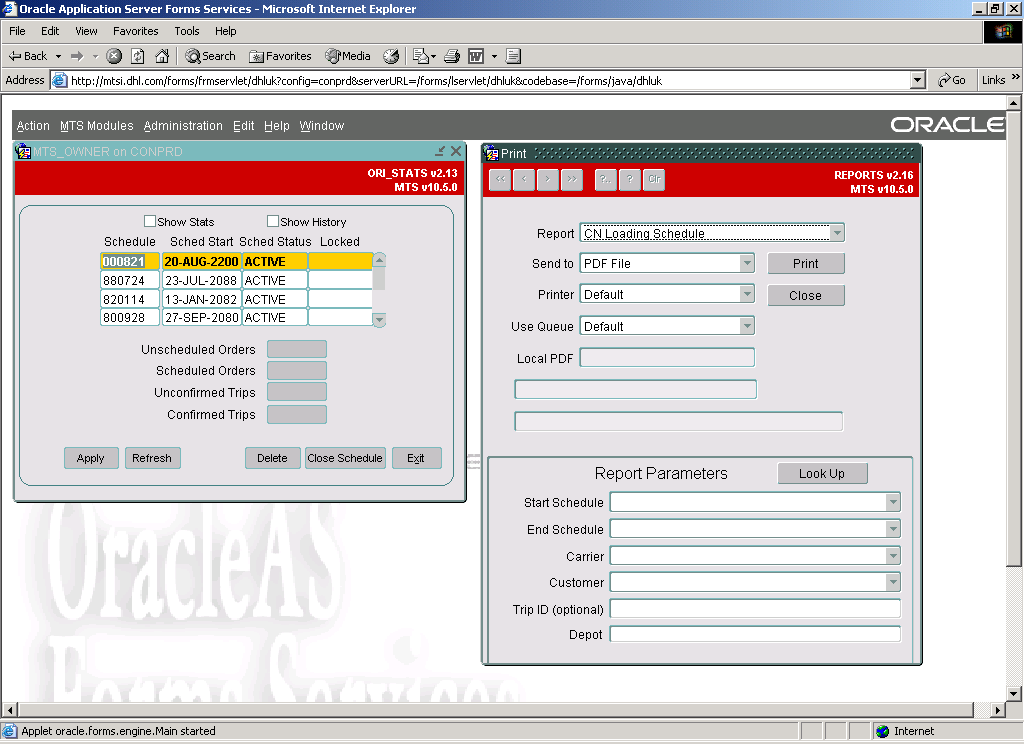The width and height of the screenshot is (1024, 744).
Task: Select the 27-SEP-2080 Sched Start cell
Action: point(201,317)
